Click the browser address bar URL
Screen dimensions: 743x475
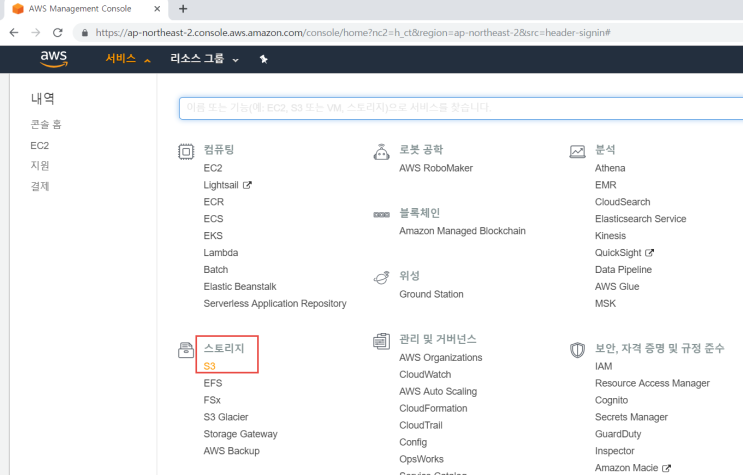(x=353, y=33)
